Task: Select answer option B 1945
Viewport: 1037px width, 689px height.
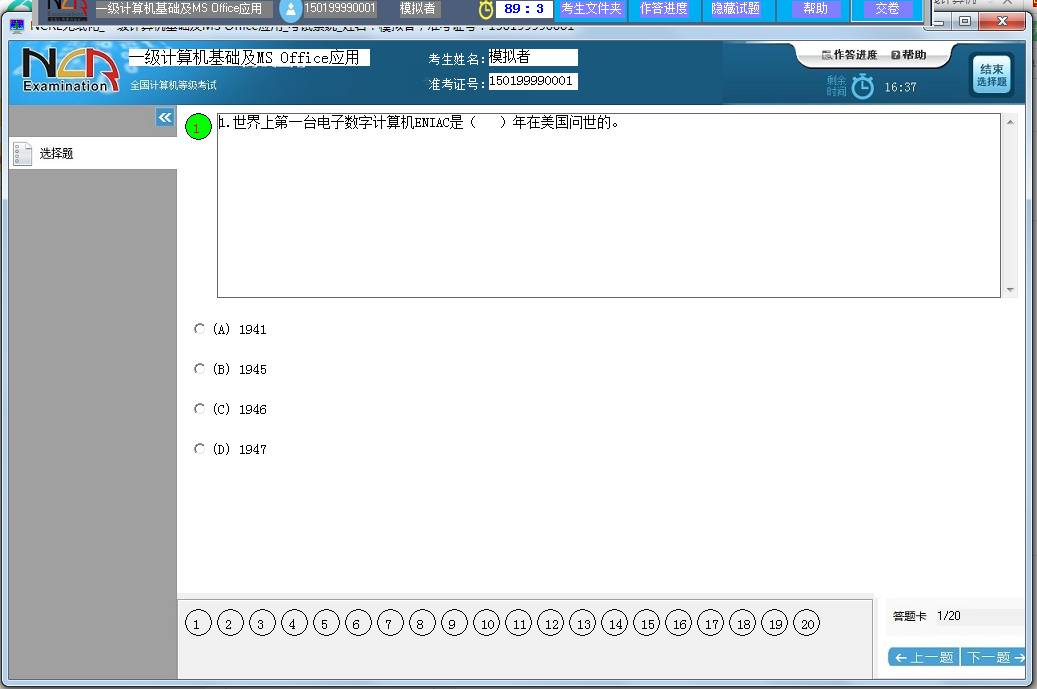Action: click(x=199, y=368)
